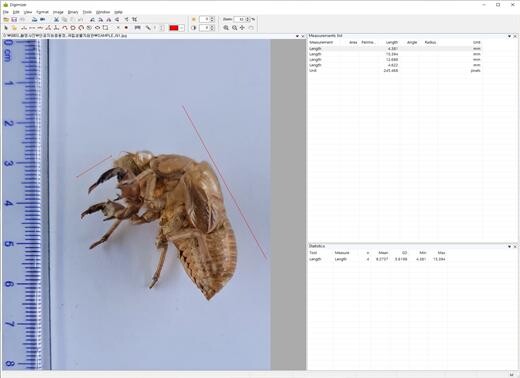Screen dimensions: 520x378
Task: Open the Measurements list panel dropdown arrow
Action: [x=509, y=36]
